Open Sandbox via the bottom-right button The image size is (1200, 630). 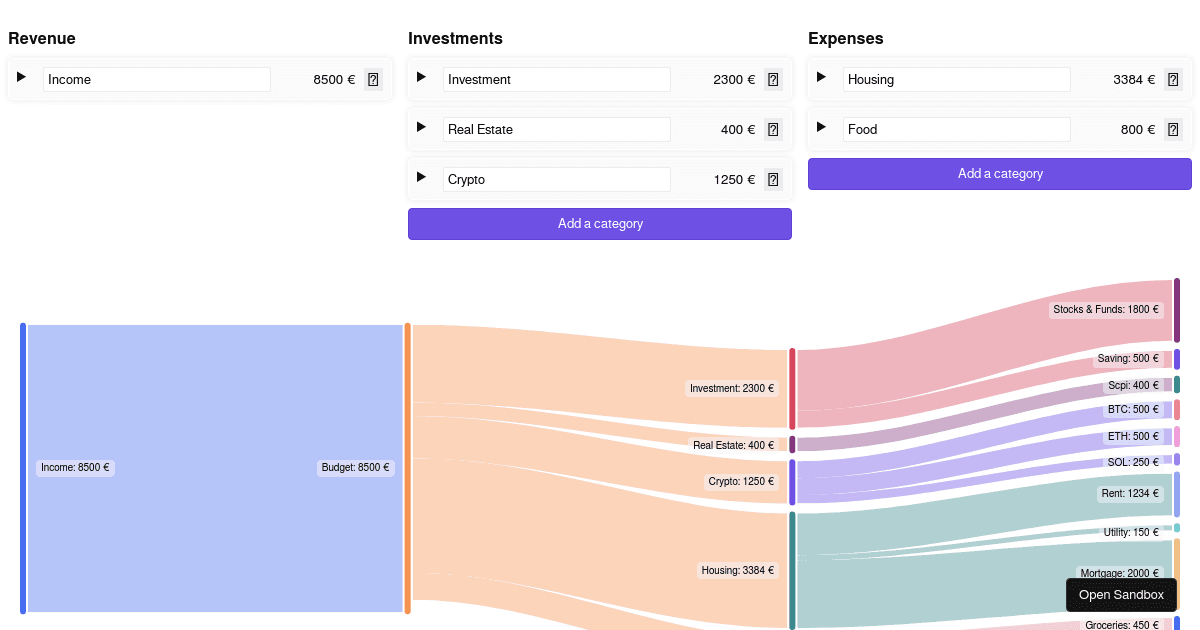[1121, 595]
